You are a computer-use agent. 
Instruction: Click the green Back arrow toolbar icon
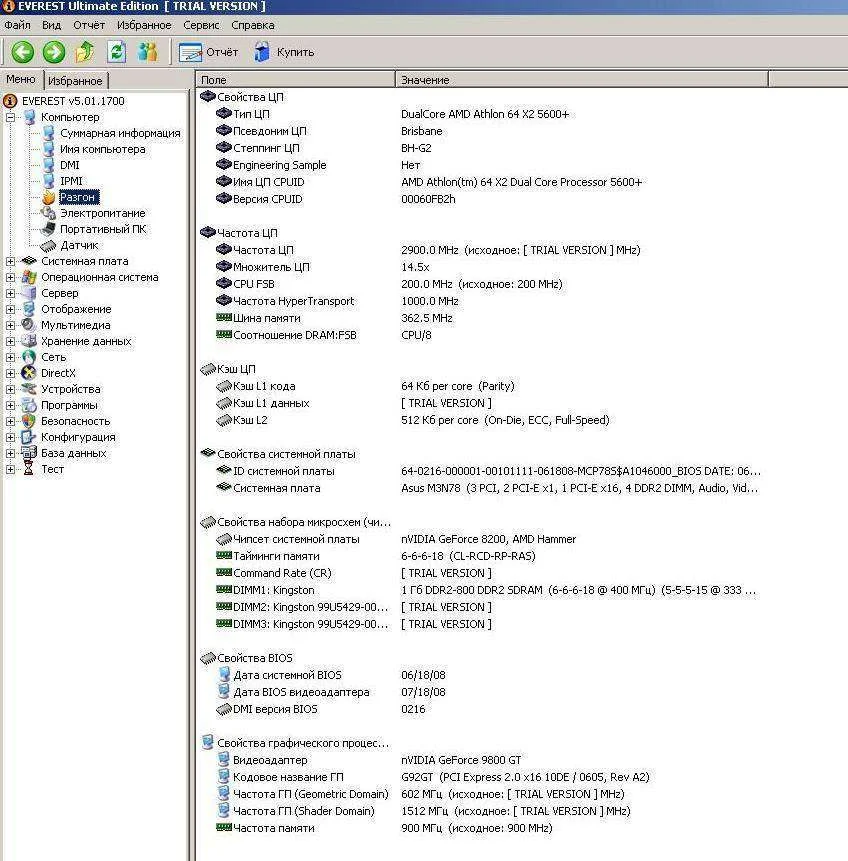pyautogui.click(x=22, y=52)
